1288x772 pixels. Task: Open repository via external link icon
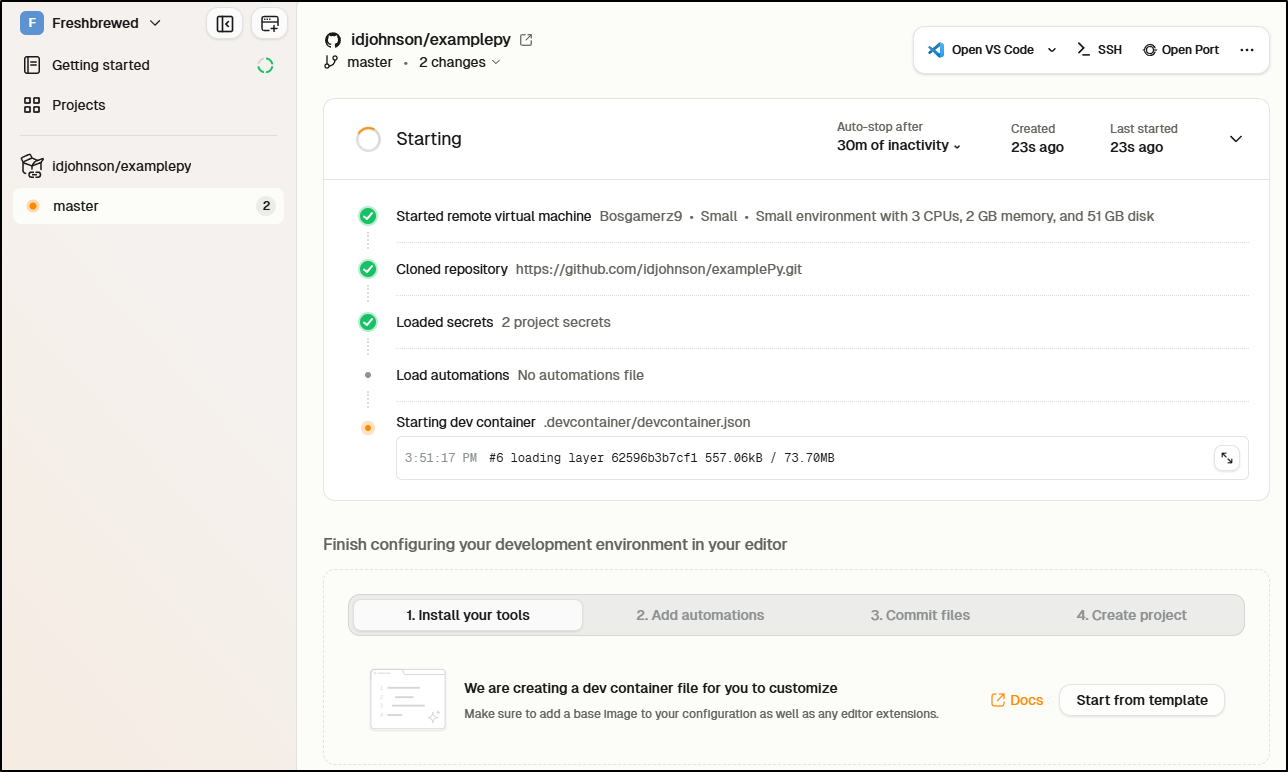click(527, 40)
